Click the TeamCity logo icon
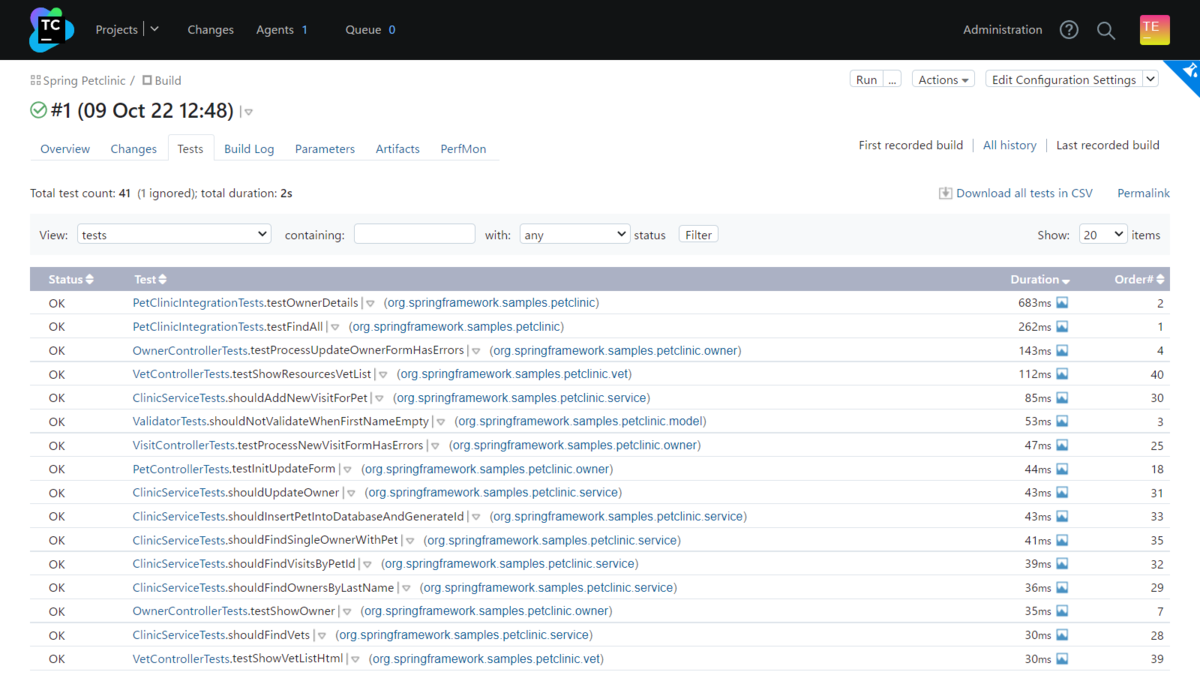The height and width of the screenshot is (675, 1200). tap(51, 29)
